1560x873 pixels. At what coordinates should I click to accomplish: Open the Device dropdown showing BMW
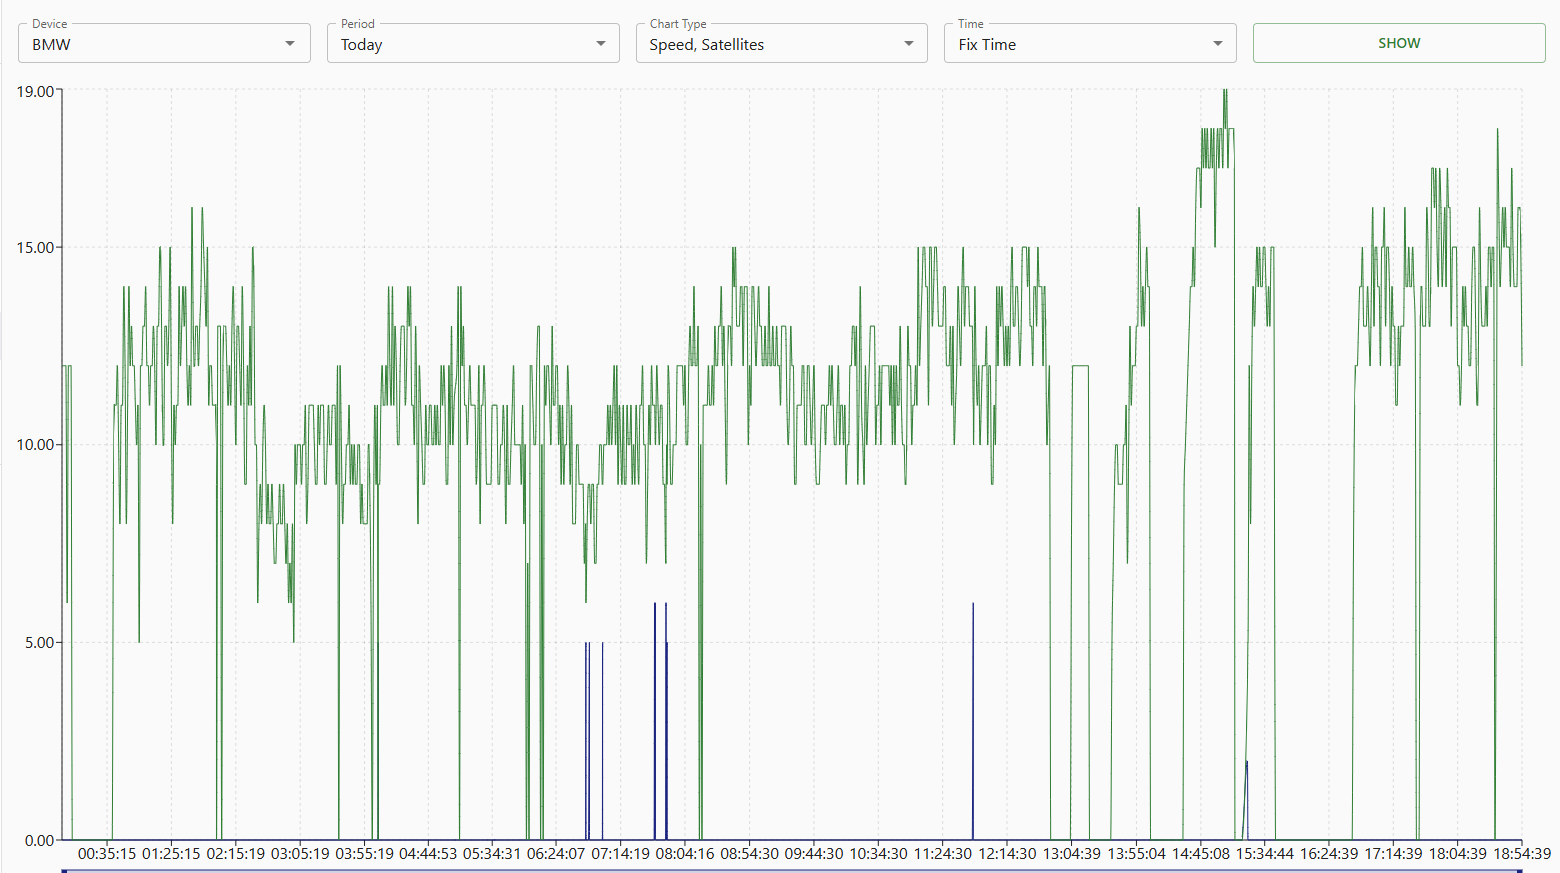pyautogui.click(x=150, y=44)
